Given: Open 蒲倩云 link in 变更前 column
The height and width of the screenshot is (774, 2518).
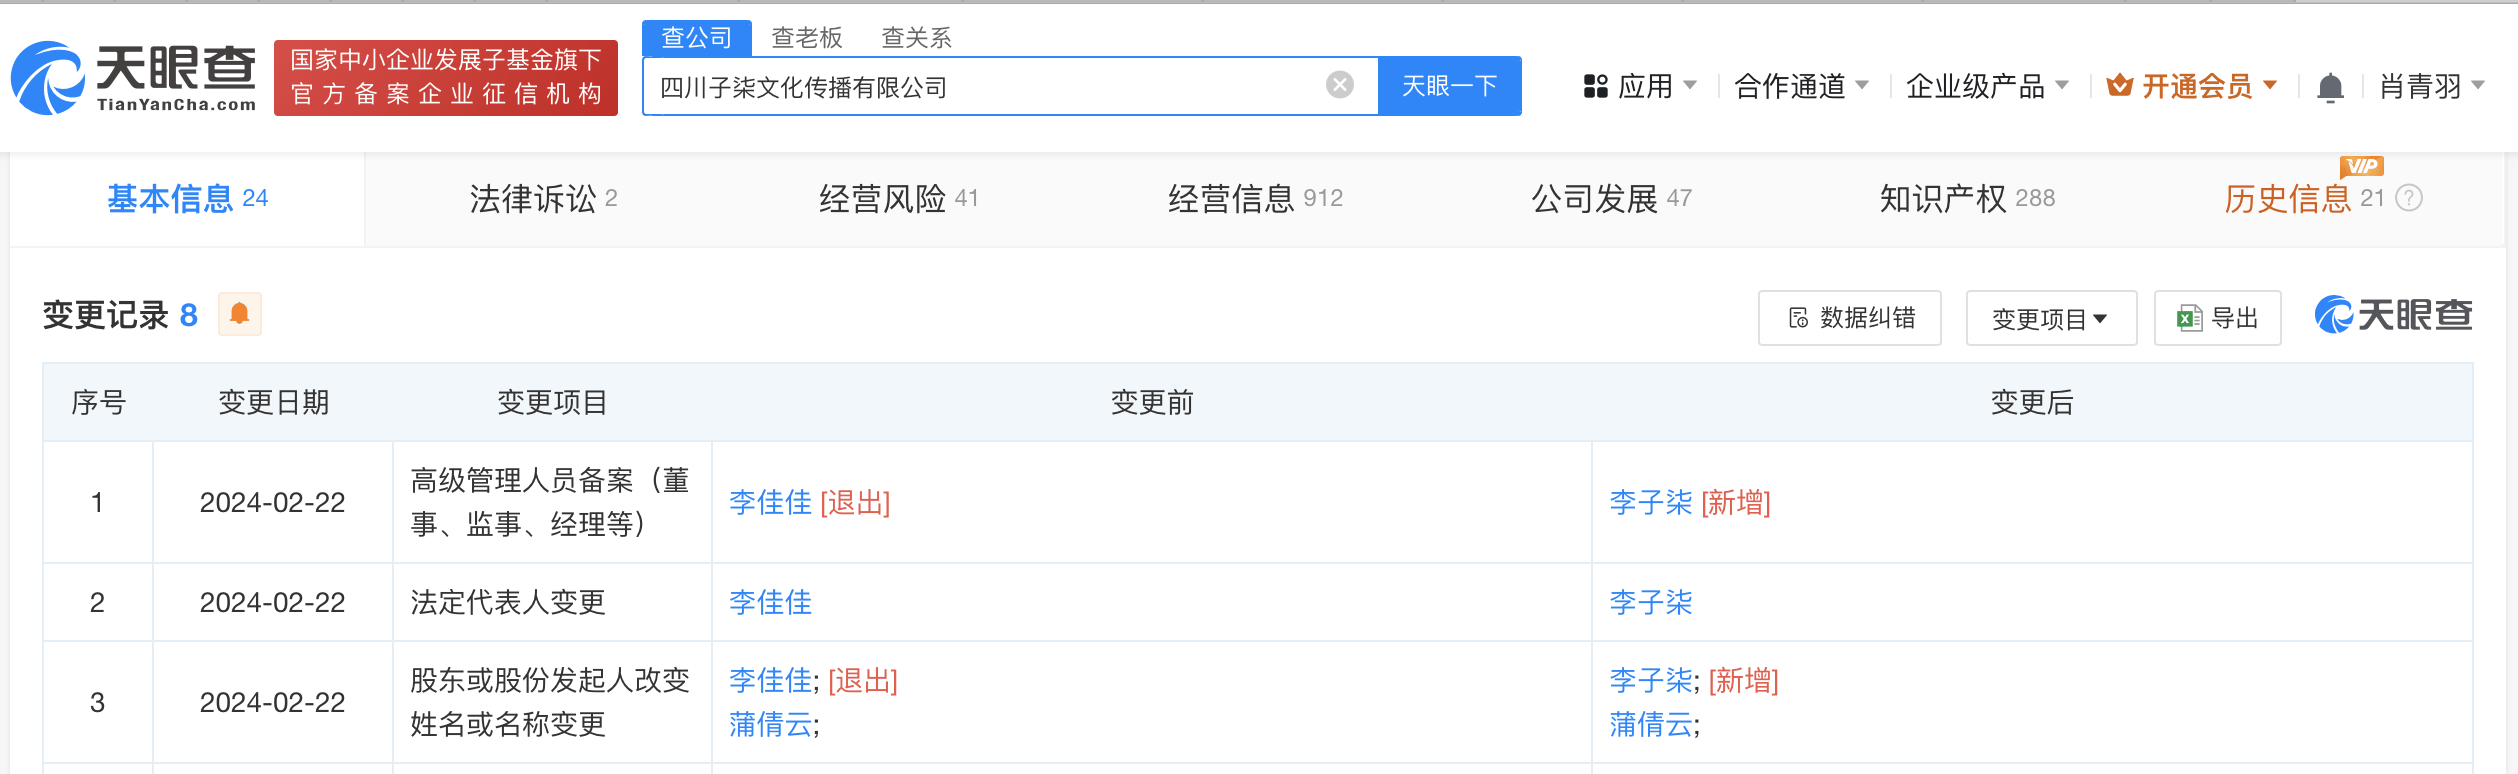Looking at the screenshot, I should [770, 724].
